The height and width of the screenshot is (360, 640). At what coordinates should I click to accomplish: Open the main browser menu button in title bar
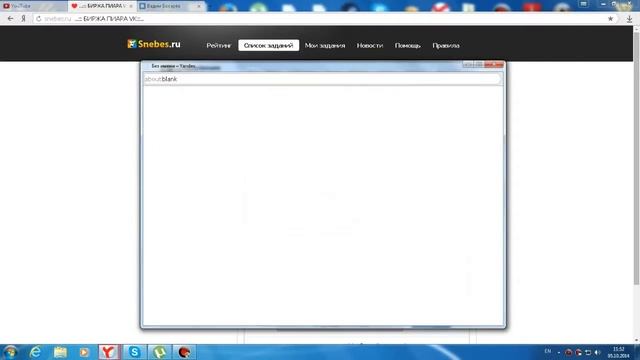point(584,3)
